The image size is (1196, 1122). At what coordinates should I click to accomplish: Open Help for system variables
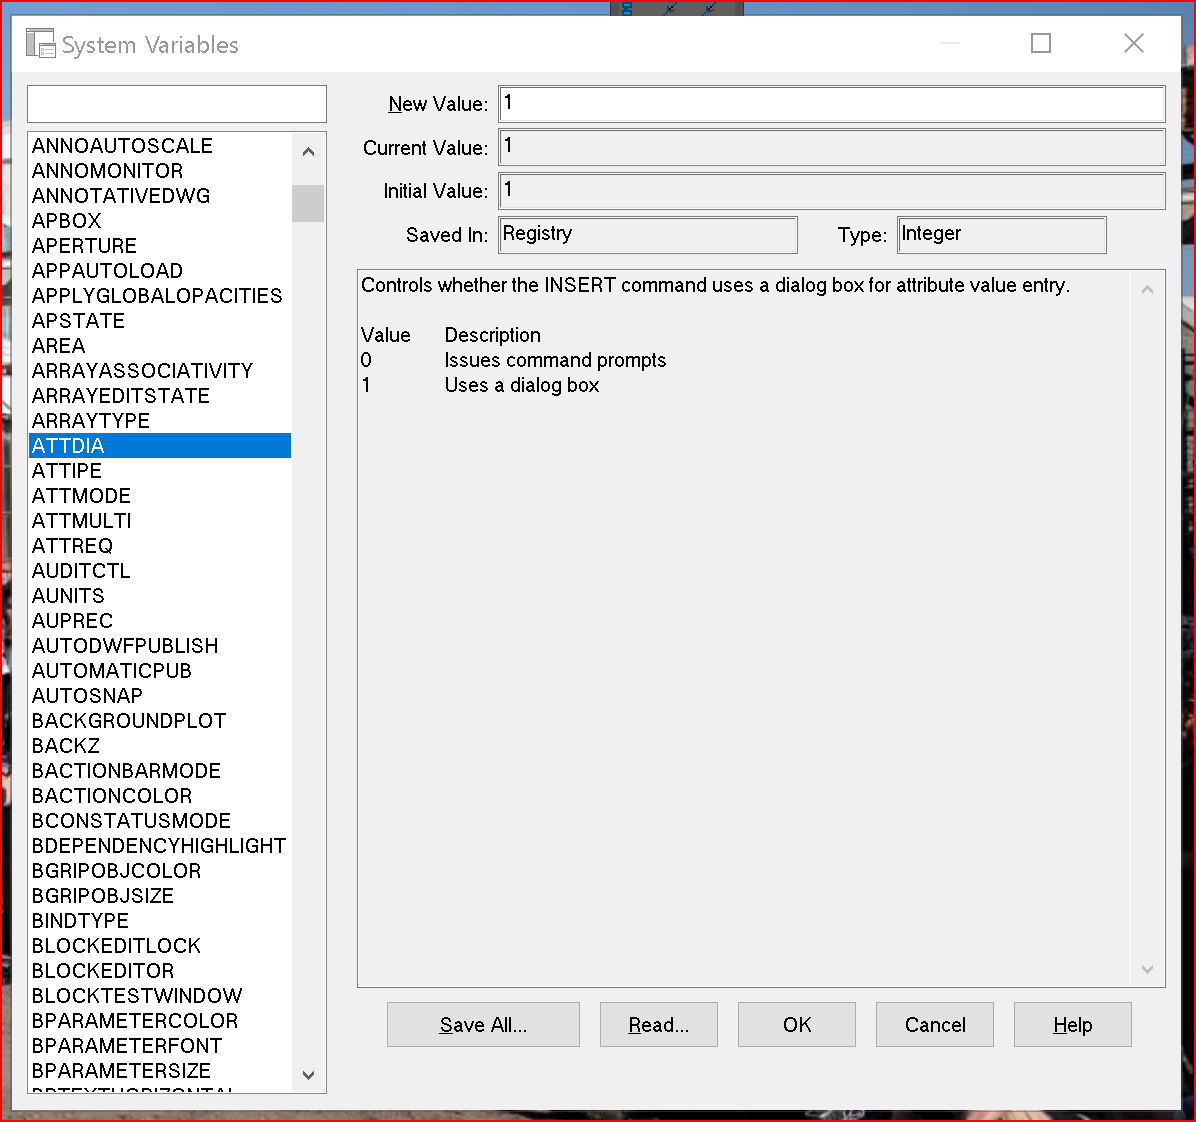[x=1073, y=1024]
